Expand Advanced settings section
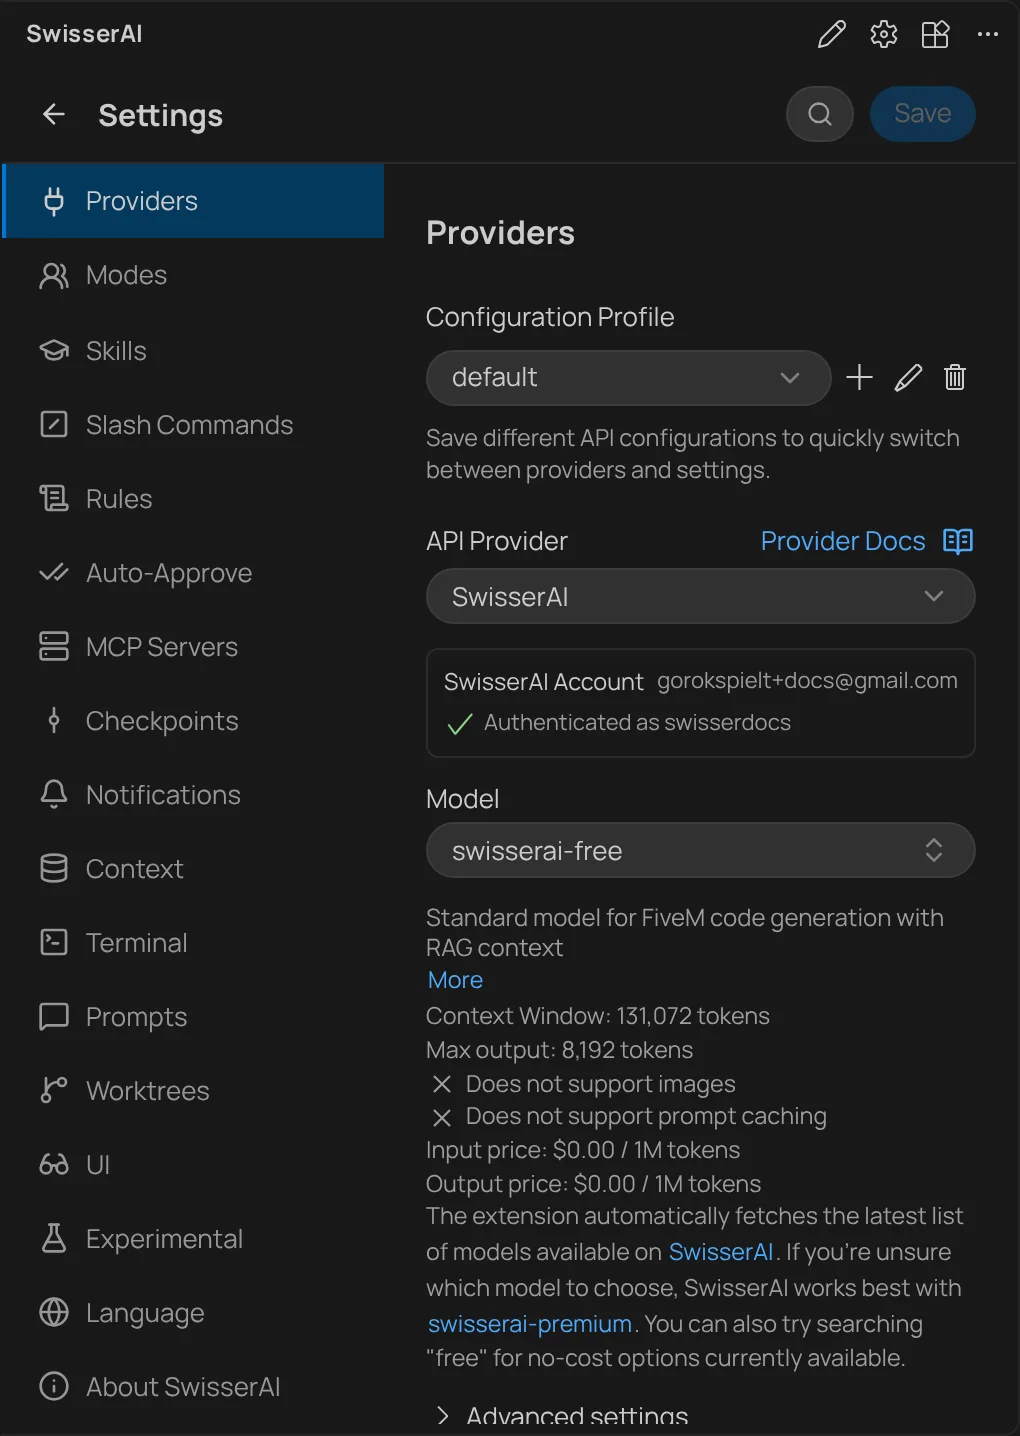The height and width of the screenshot is (1436, 1020). click(x=563, y=1415)
